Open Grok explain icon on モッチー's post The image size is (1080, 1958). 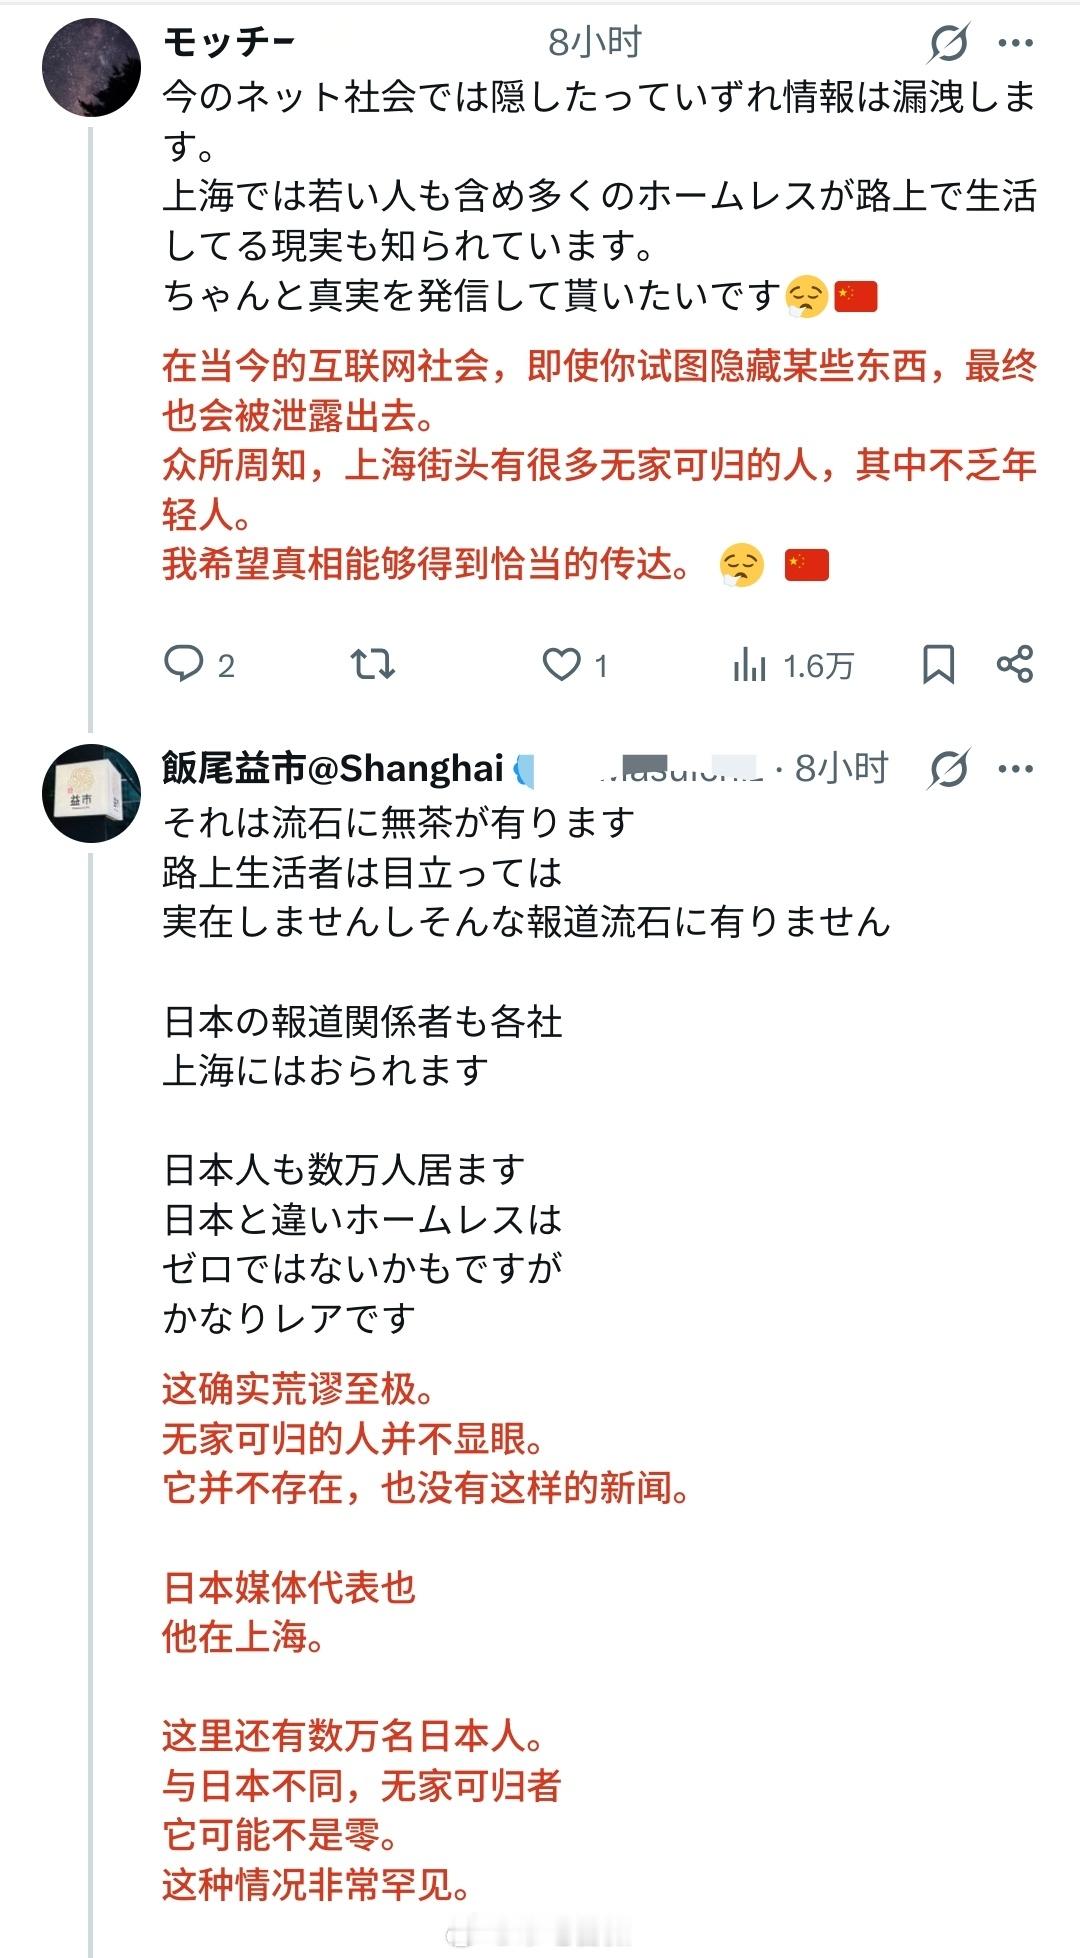(x=948, y=43)
